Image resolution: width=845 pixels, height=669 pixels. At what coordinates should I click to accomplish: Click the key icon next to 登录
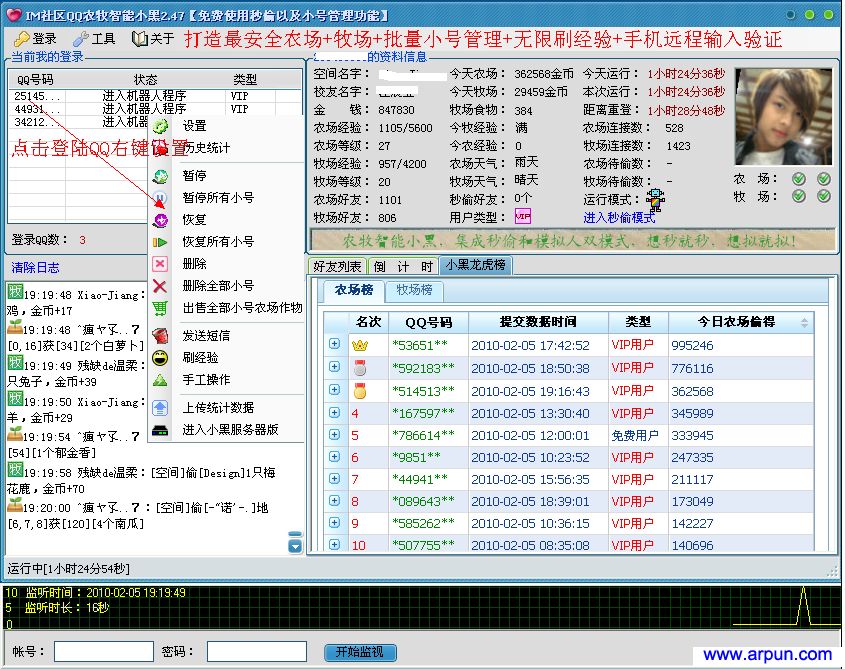point(22,39)
